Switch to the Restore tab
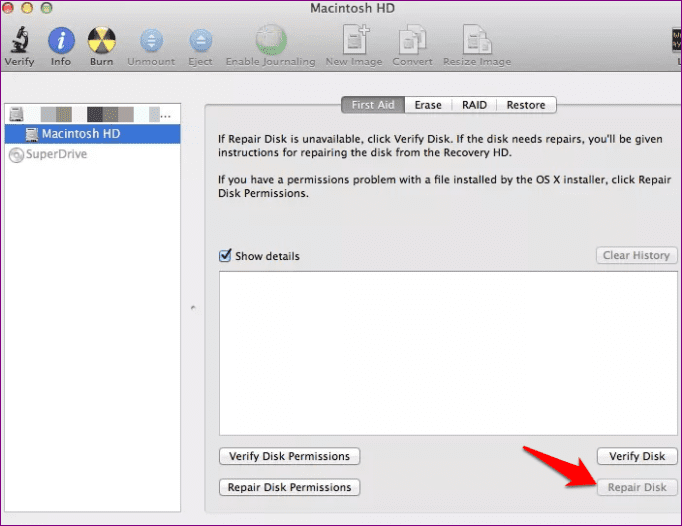The image size is (682, 526). click(526, 105)
